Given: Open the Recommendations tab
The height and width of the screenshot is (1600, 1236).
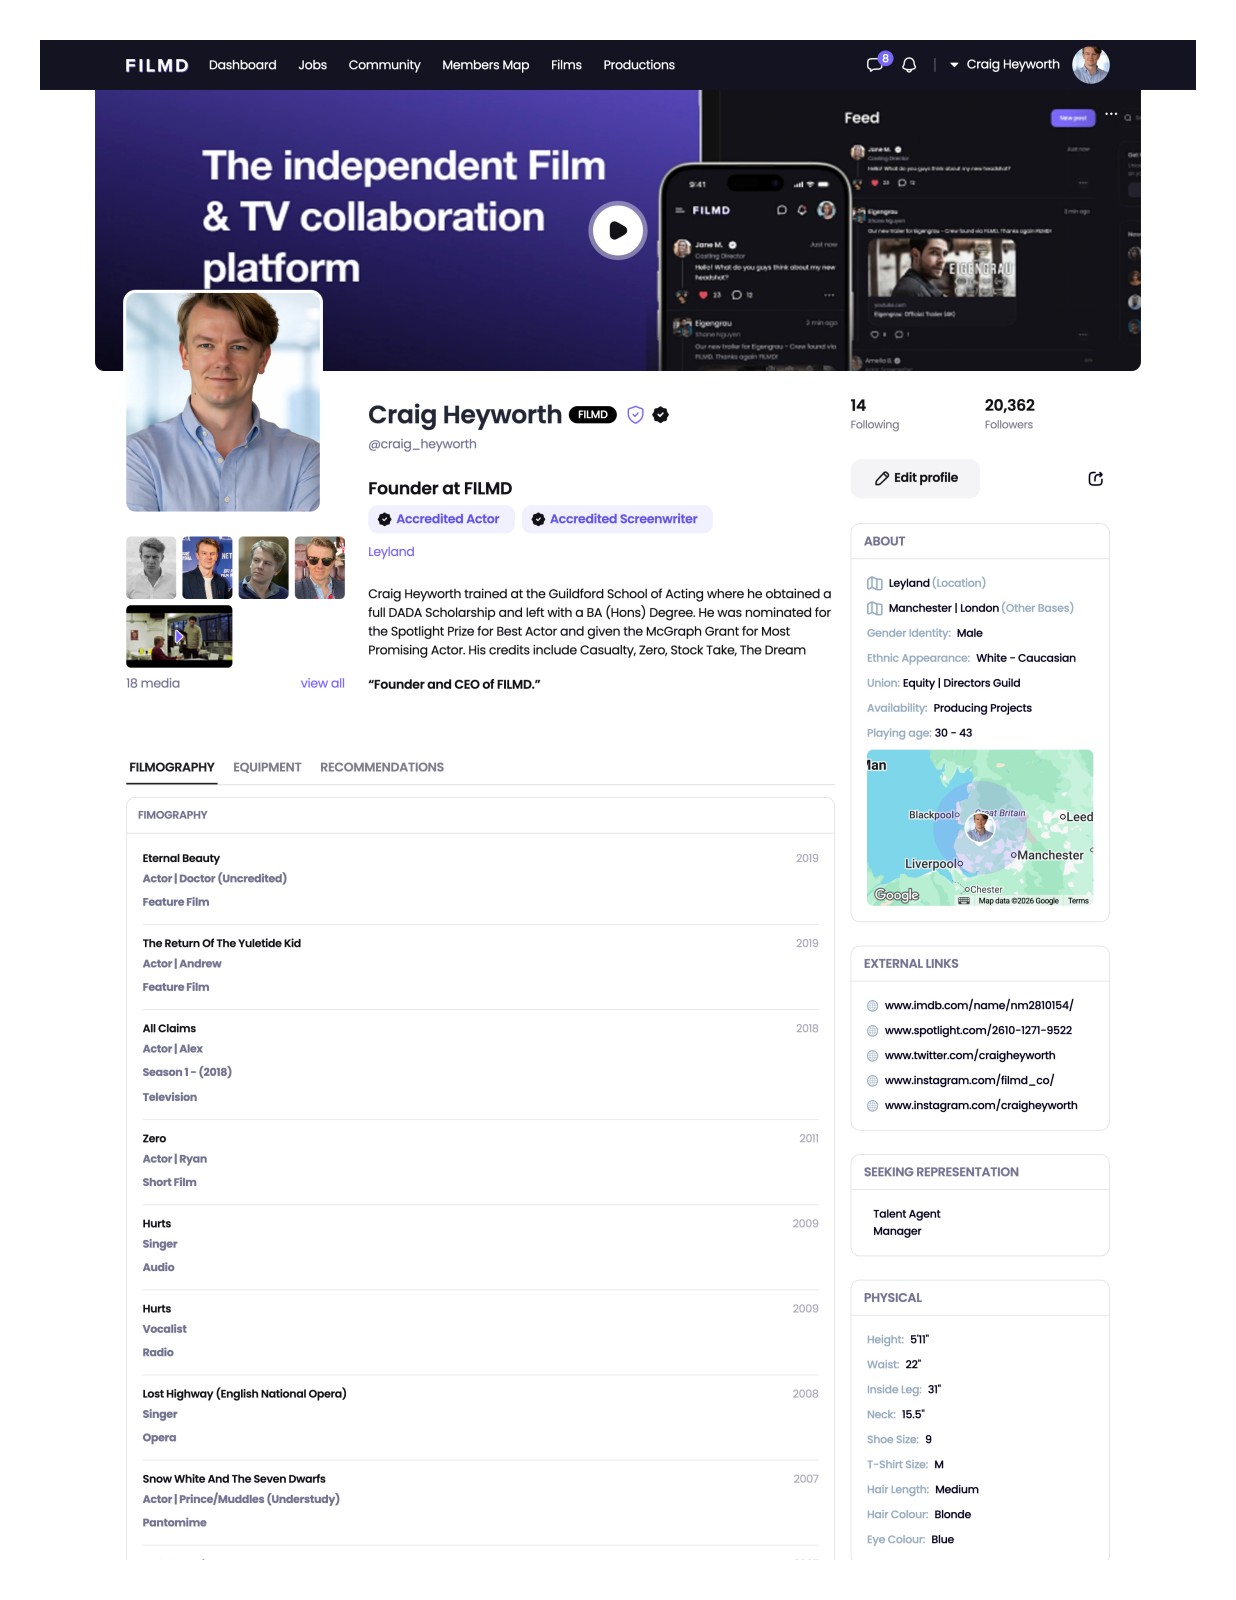Looking at the screenshot, I should pos(381,767).
